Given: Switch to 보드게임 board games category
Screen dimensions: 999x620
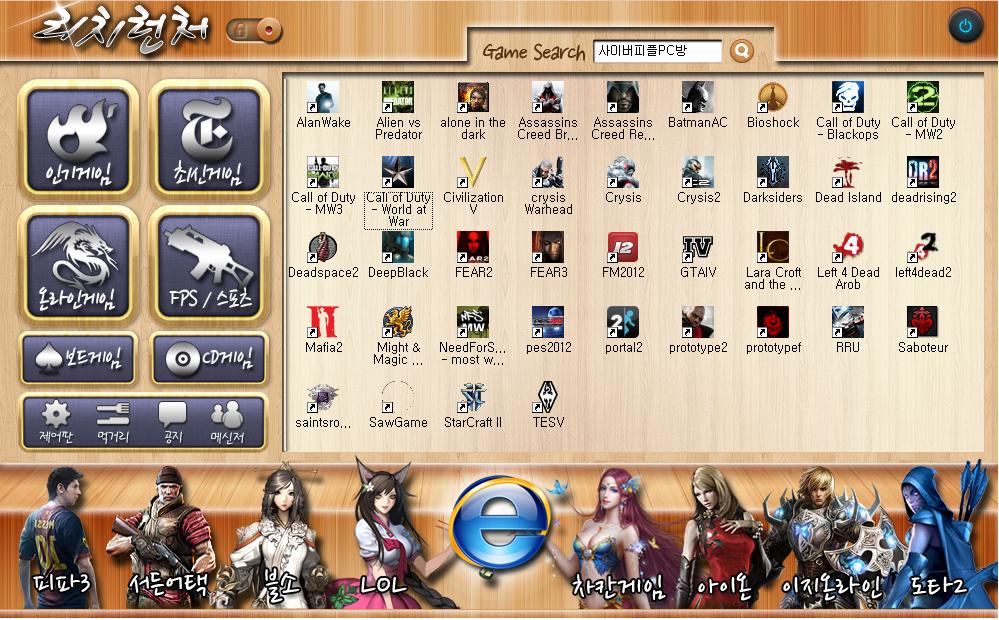Looking at the screenshot, I should [x=79, y=358].
